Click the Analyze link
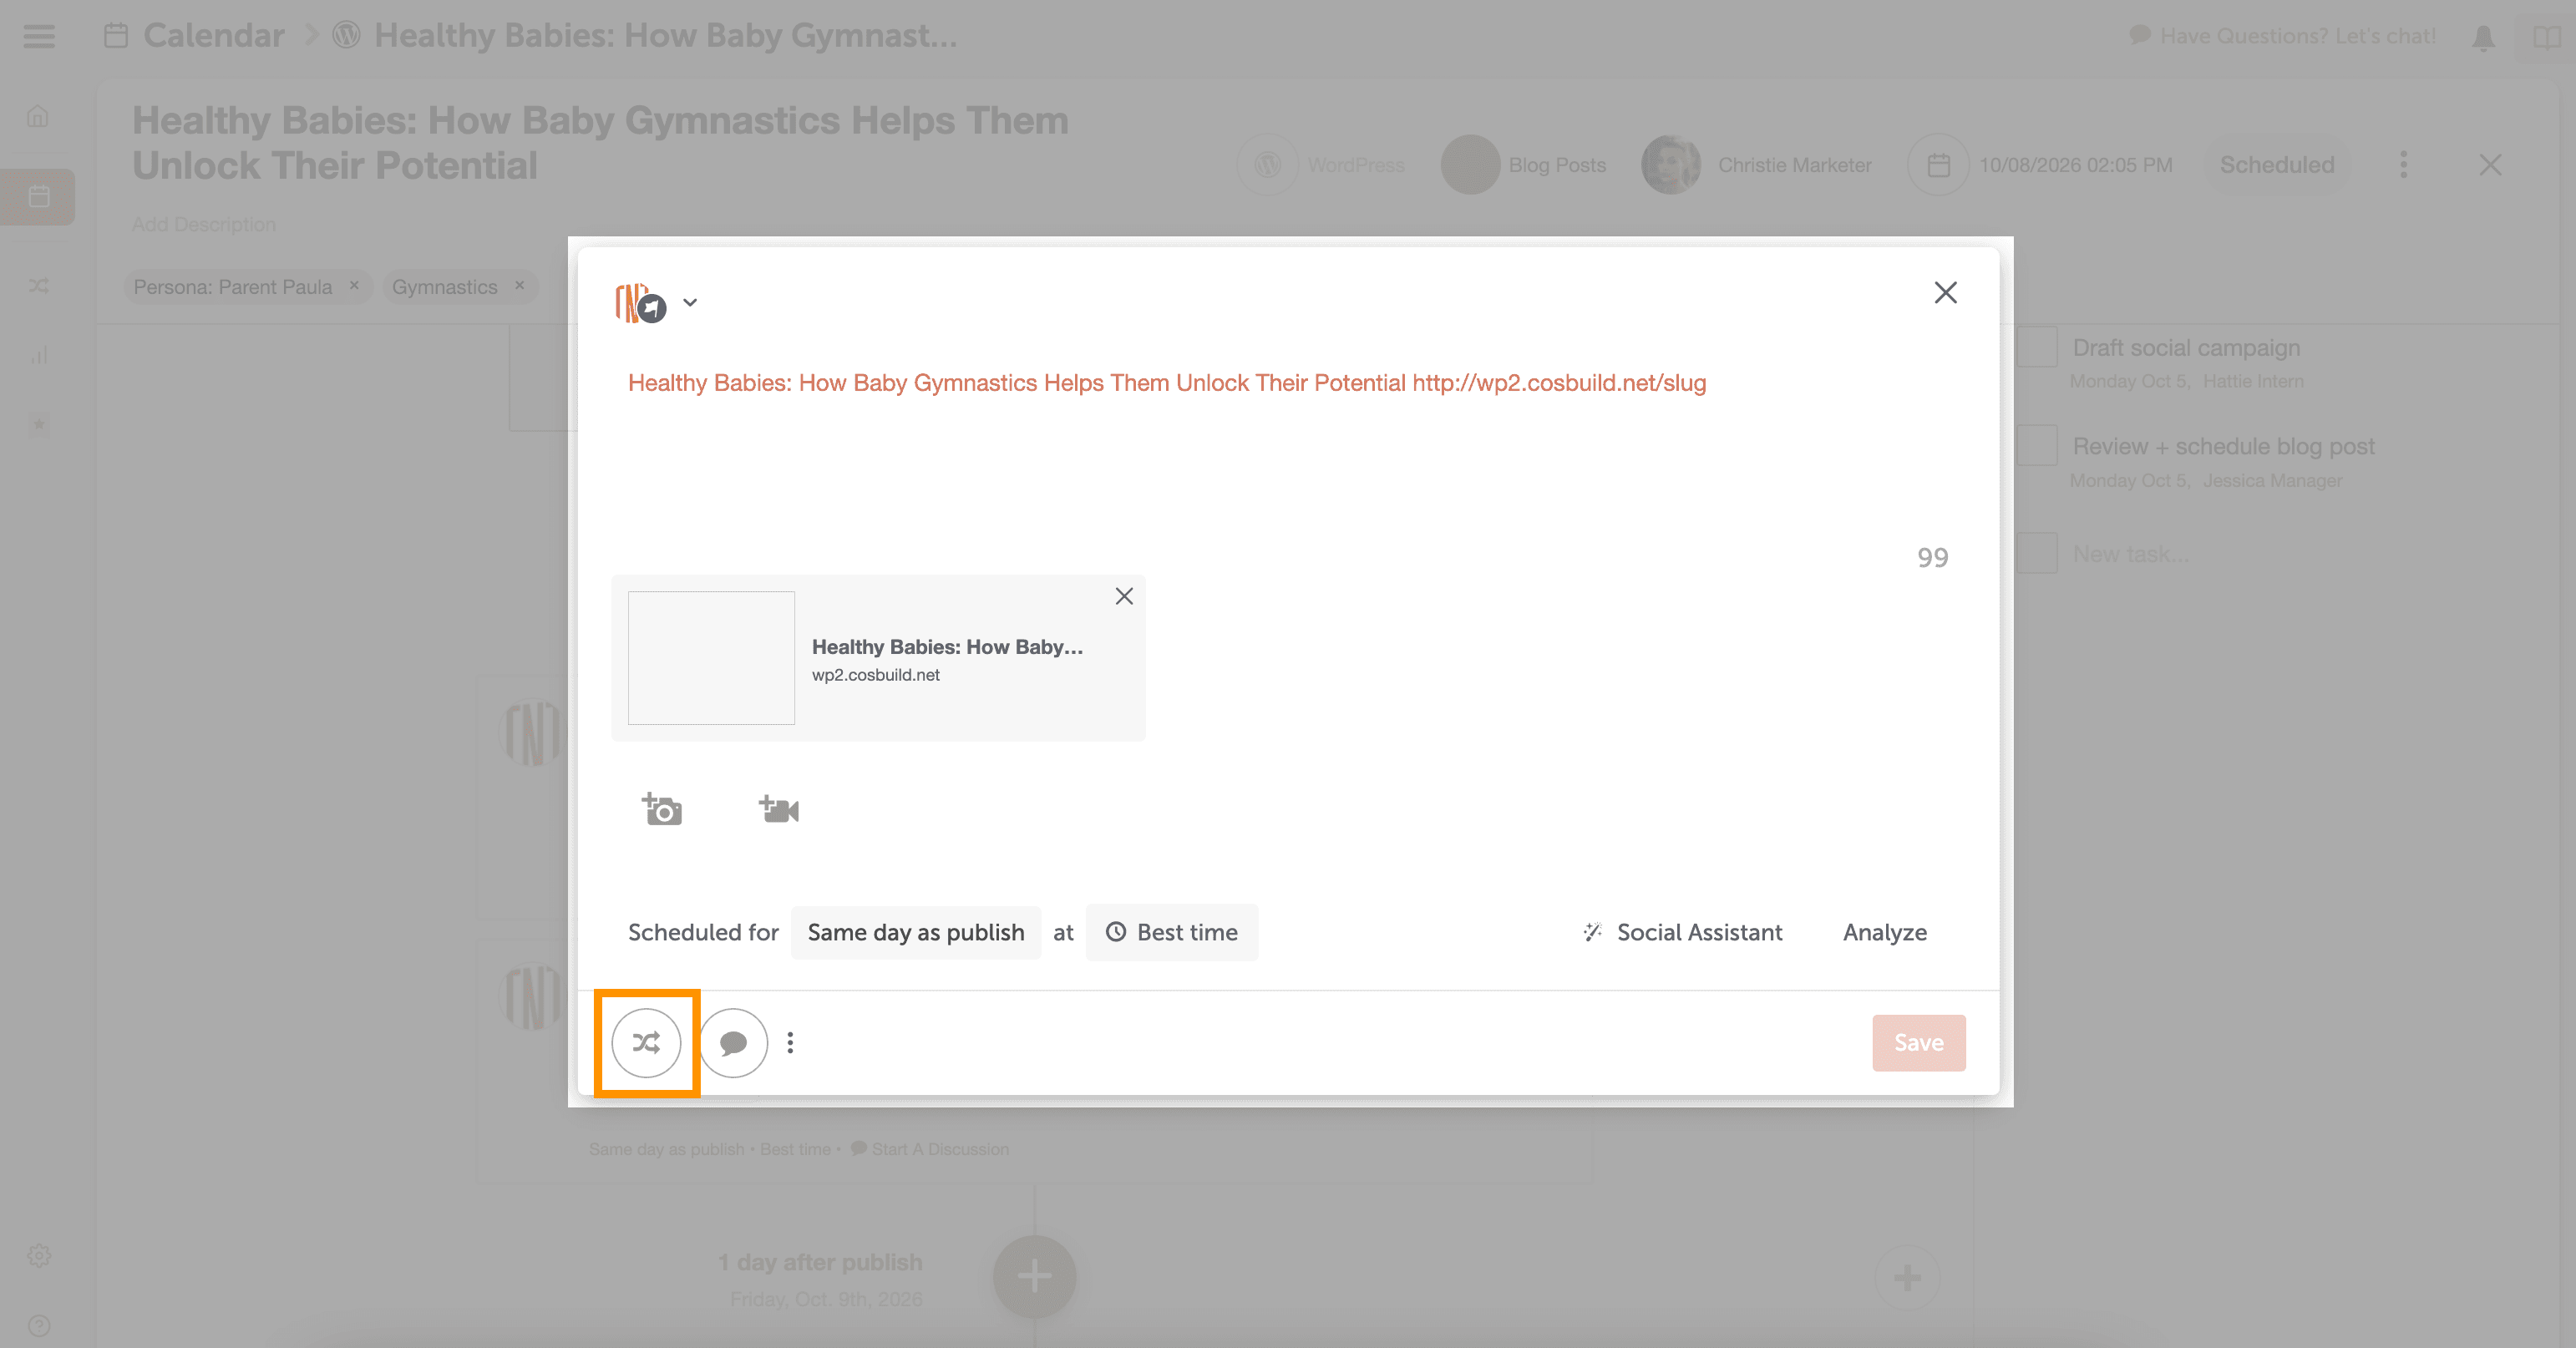Screen dimensions: 2576x1348 pyautogui.click(x=1884, y=932)
